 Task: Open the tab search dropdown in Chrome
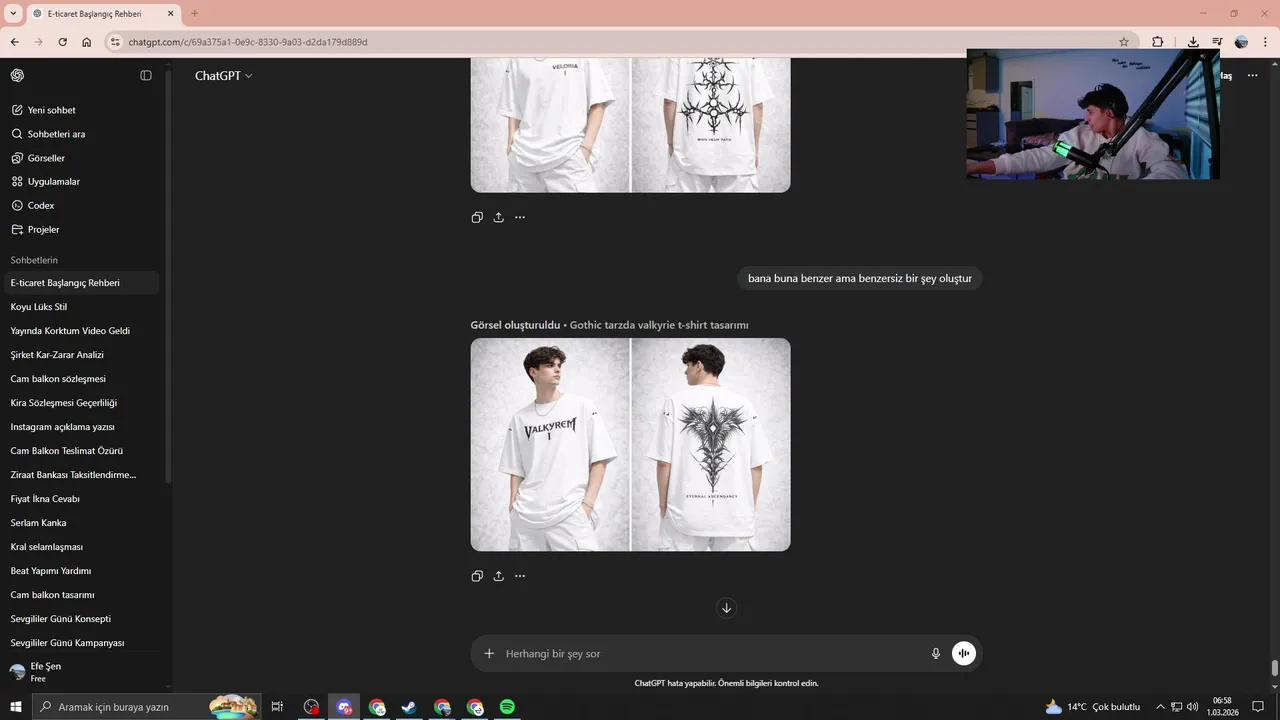coord(13,14)
